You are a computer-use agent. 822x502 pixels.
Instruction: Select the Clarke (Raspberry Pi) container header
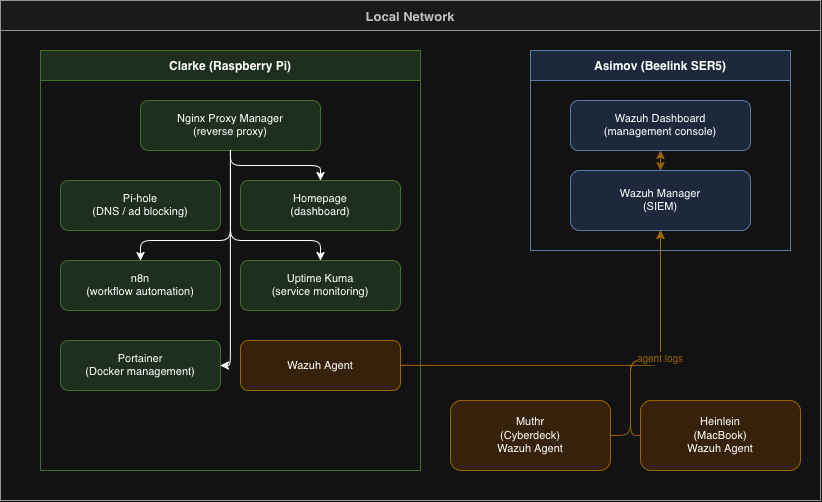[230, 66]
